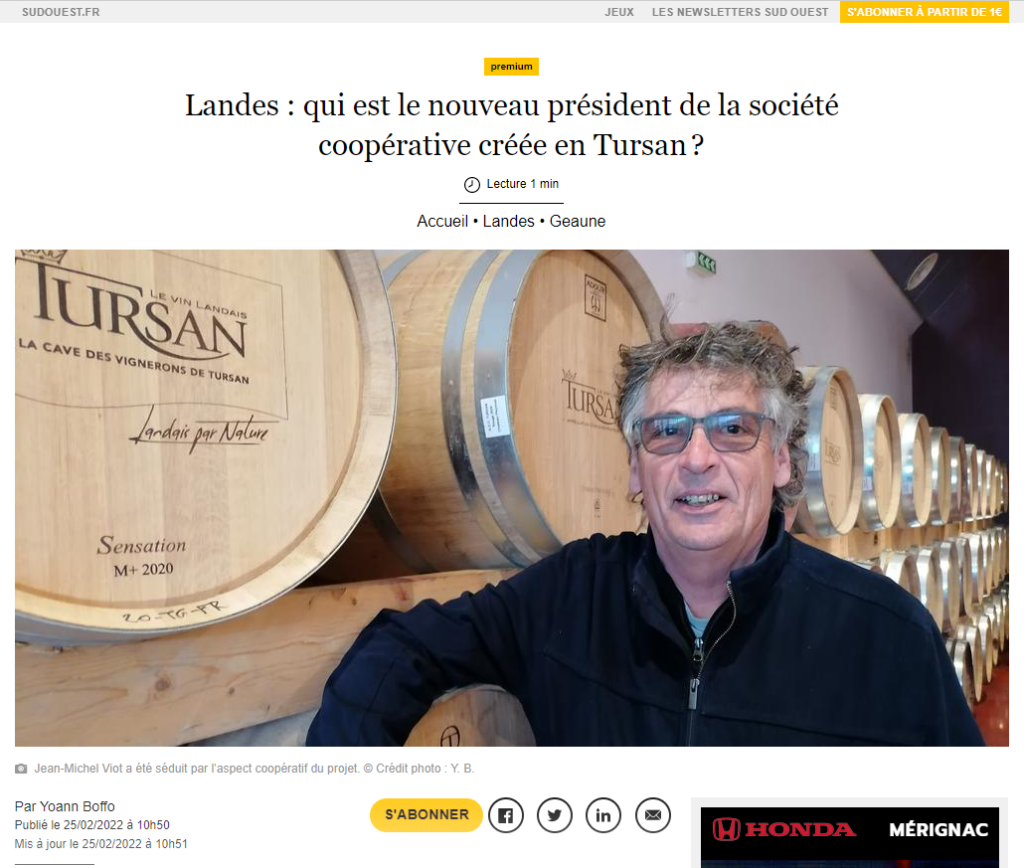The image size is (1024, 868).
Task: Click the camera icon by the photo caption
Action: pos(21,769)
